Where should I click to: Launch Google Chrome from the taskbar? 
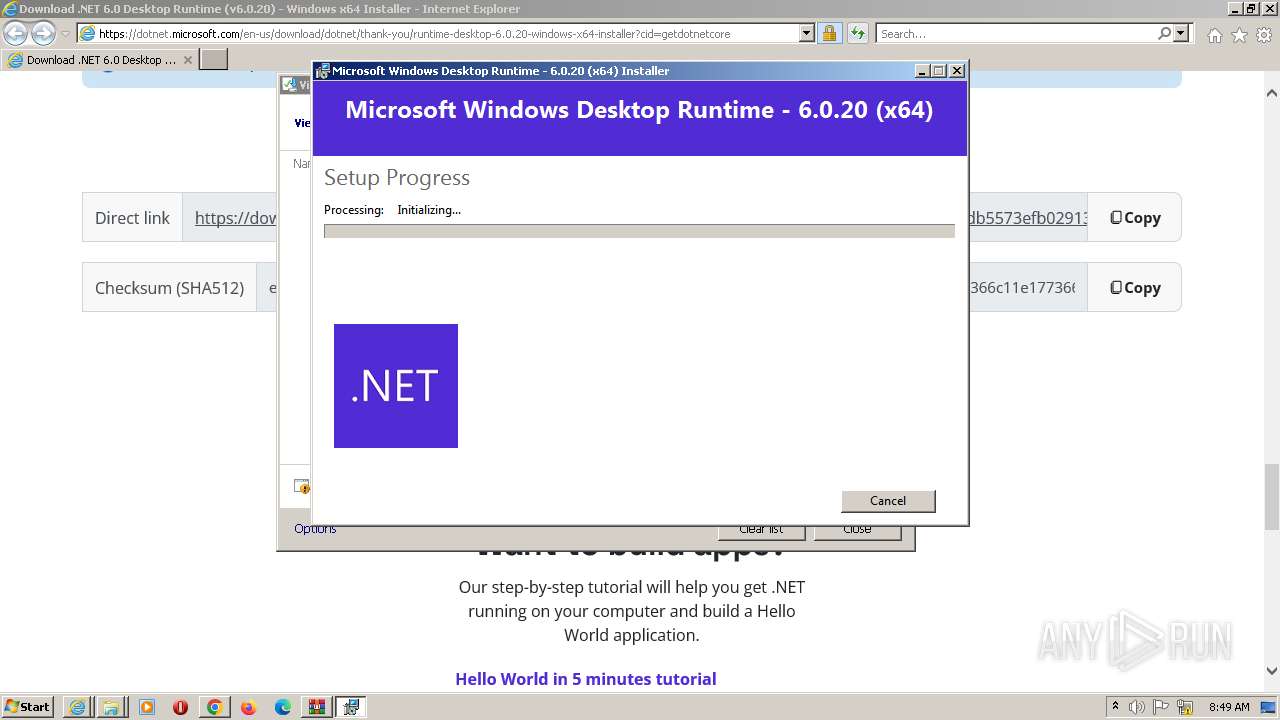coord(214,707)
